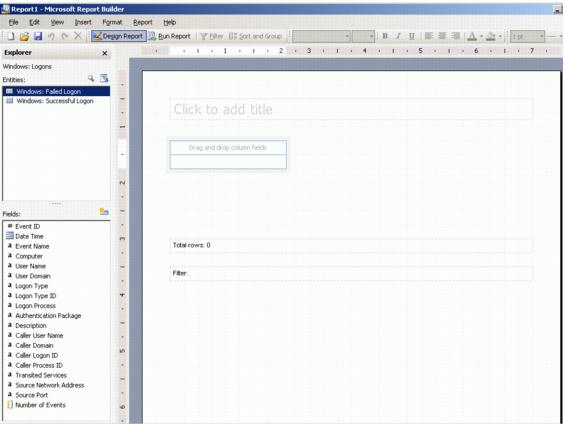This screenshot has width=565, height=424.
Task: Toggle Underline formatting
Action: [411, 36]
